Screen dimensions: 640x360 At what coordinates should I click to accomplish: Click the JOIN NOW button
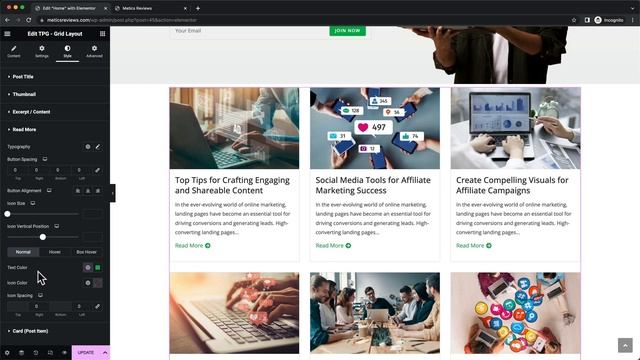(347, 31)
